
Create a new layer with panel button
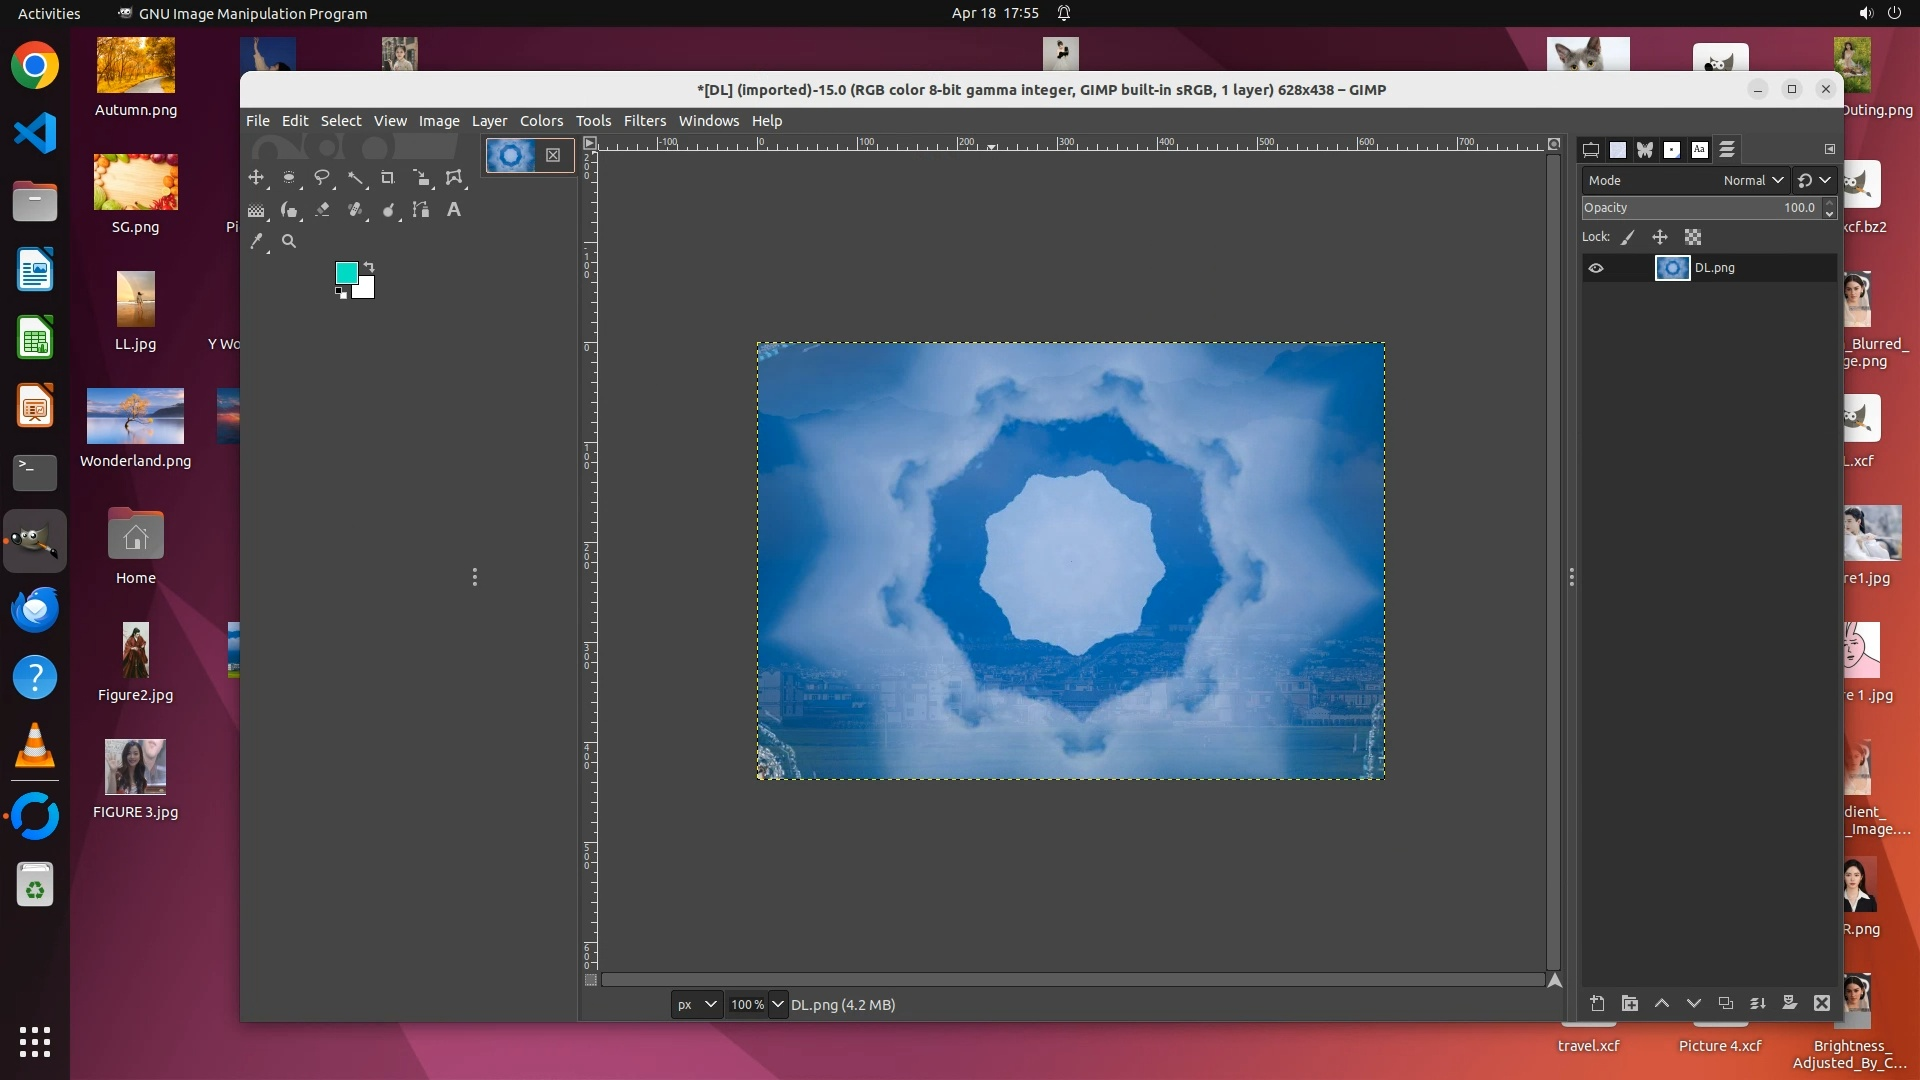pos(1597,1003)
